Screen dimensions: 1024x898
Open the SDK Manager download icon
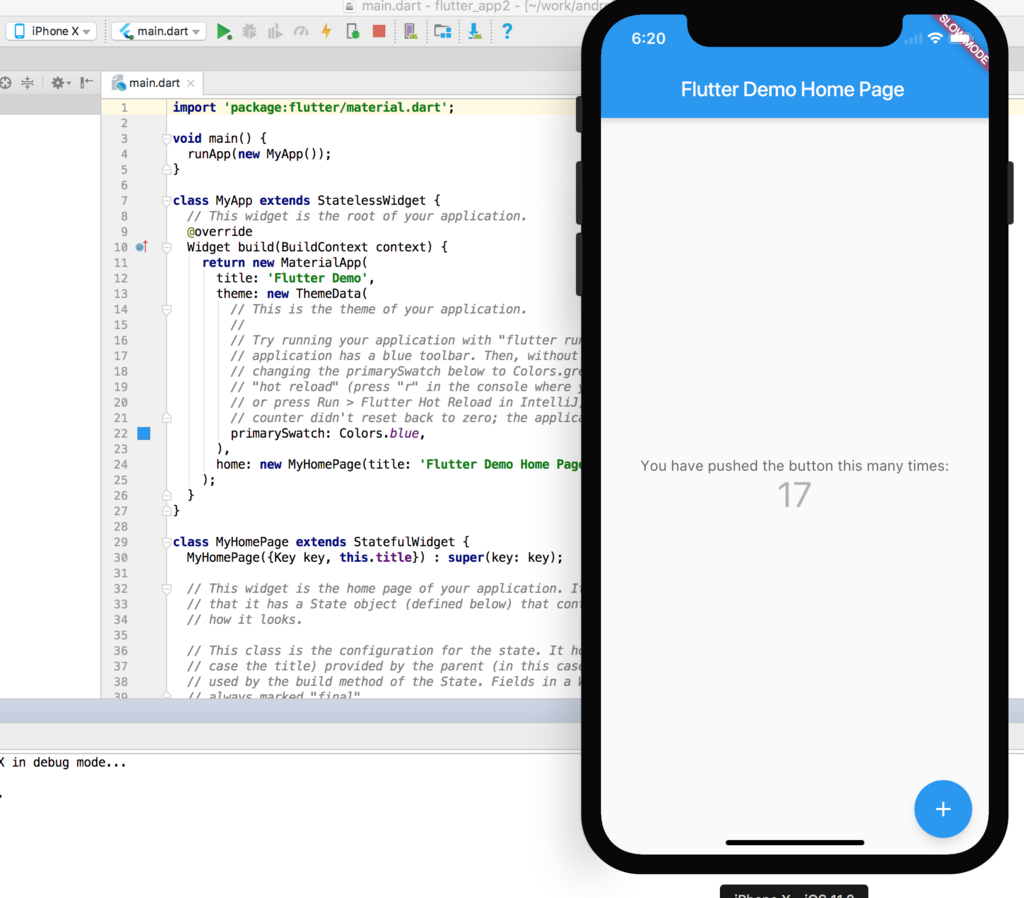point(475,31)
